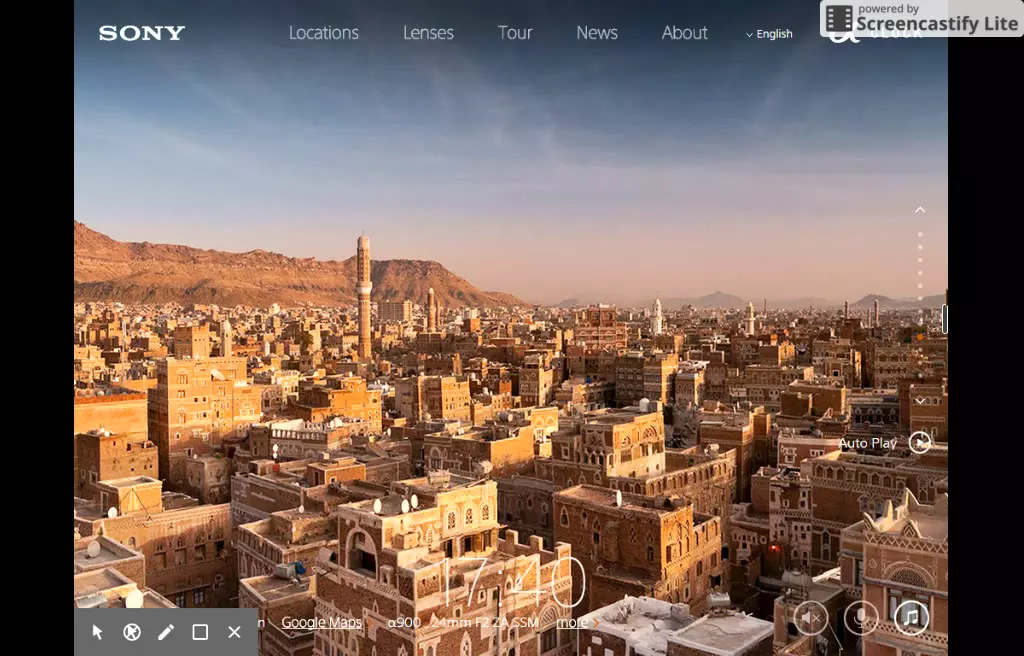The width and height of the screenshot is (1024, 656).
Task: Toggle the microphone narration button
Action: pos(861,617)
